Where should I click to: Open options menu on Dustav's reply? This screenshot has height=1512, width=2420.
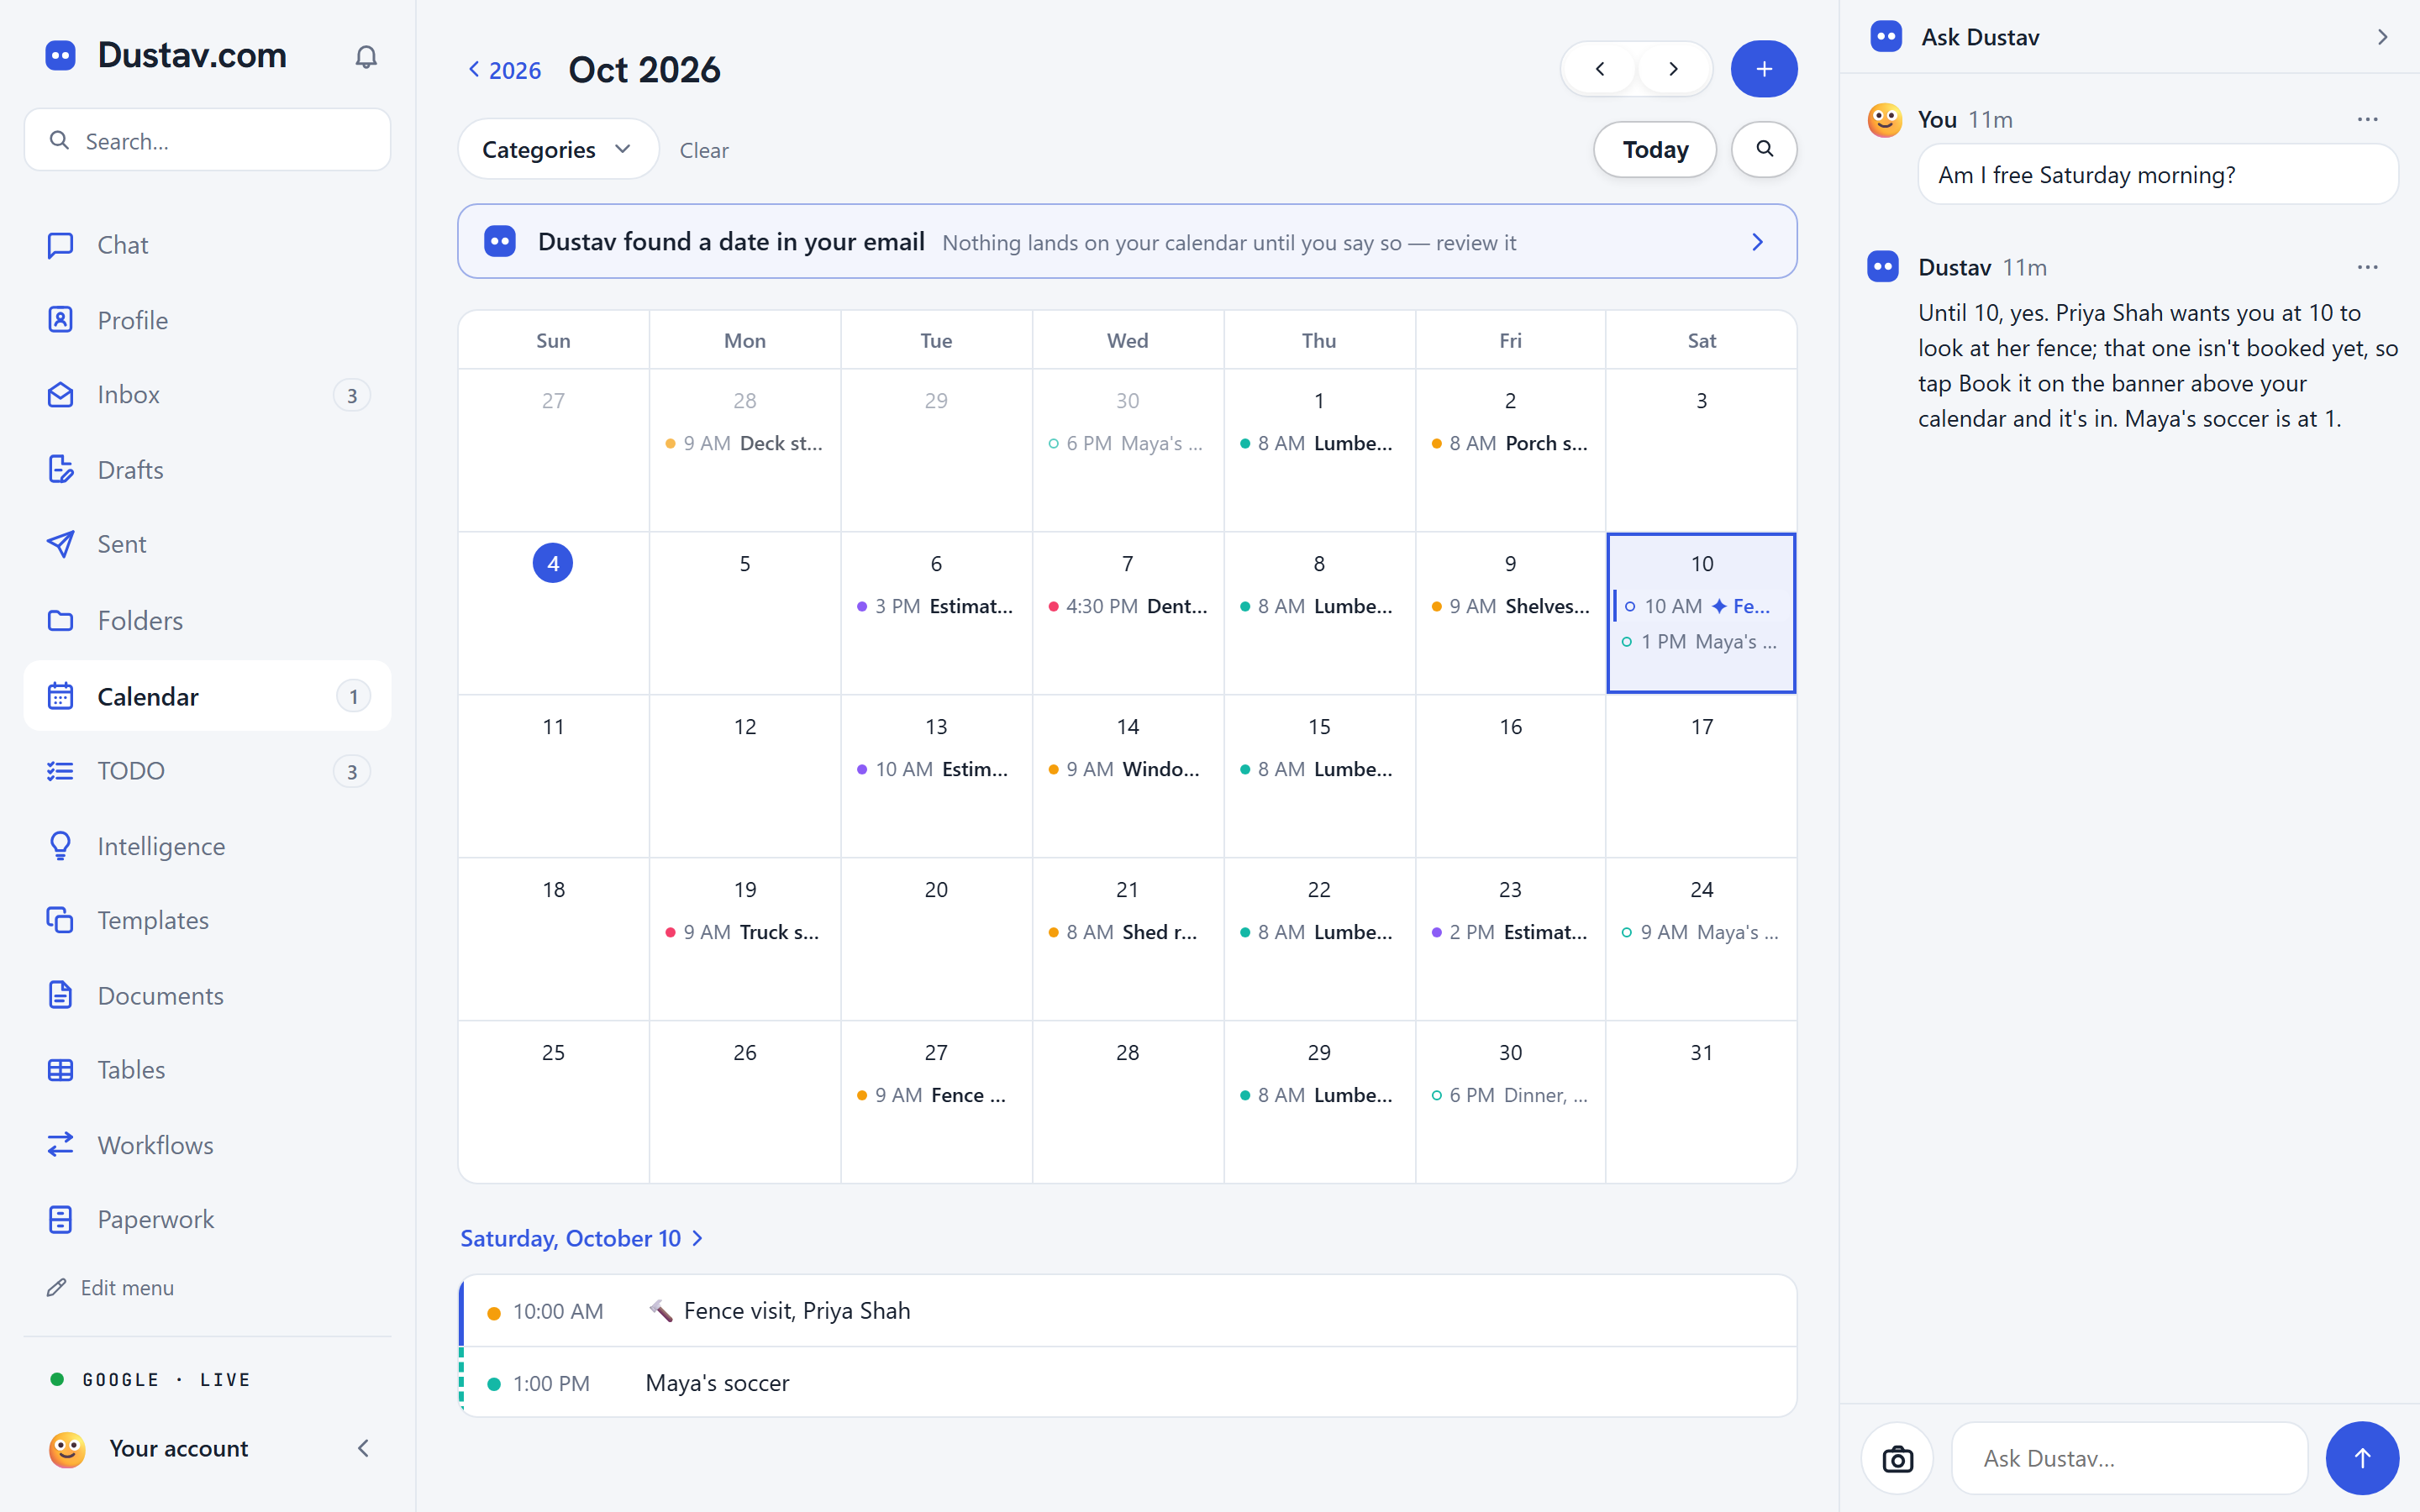[2367, 267]
